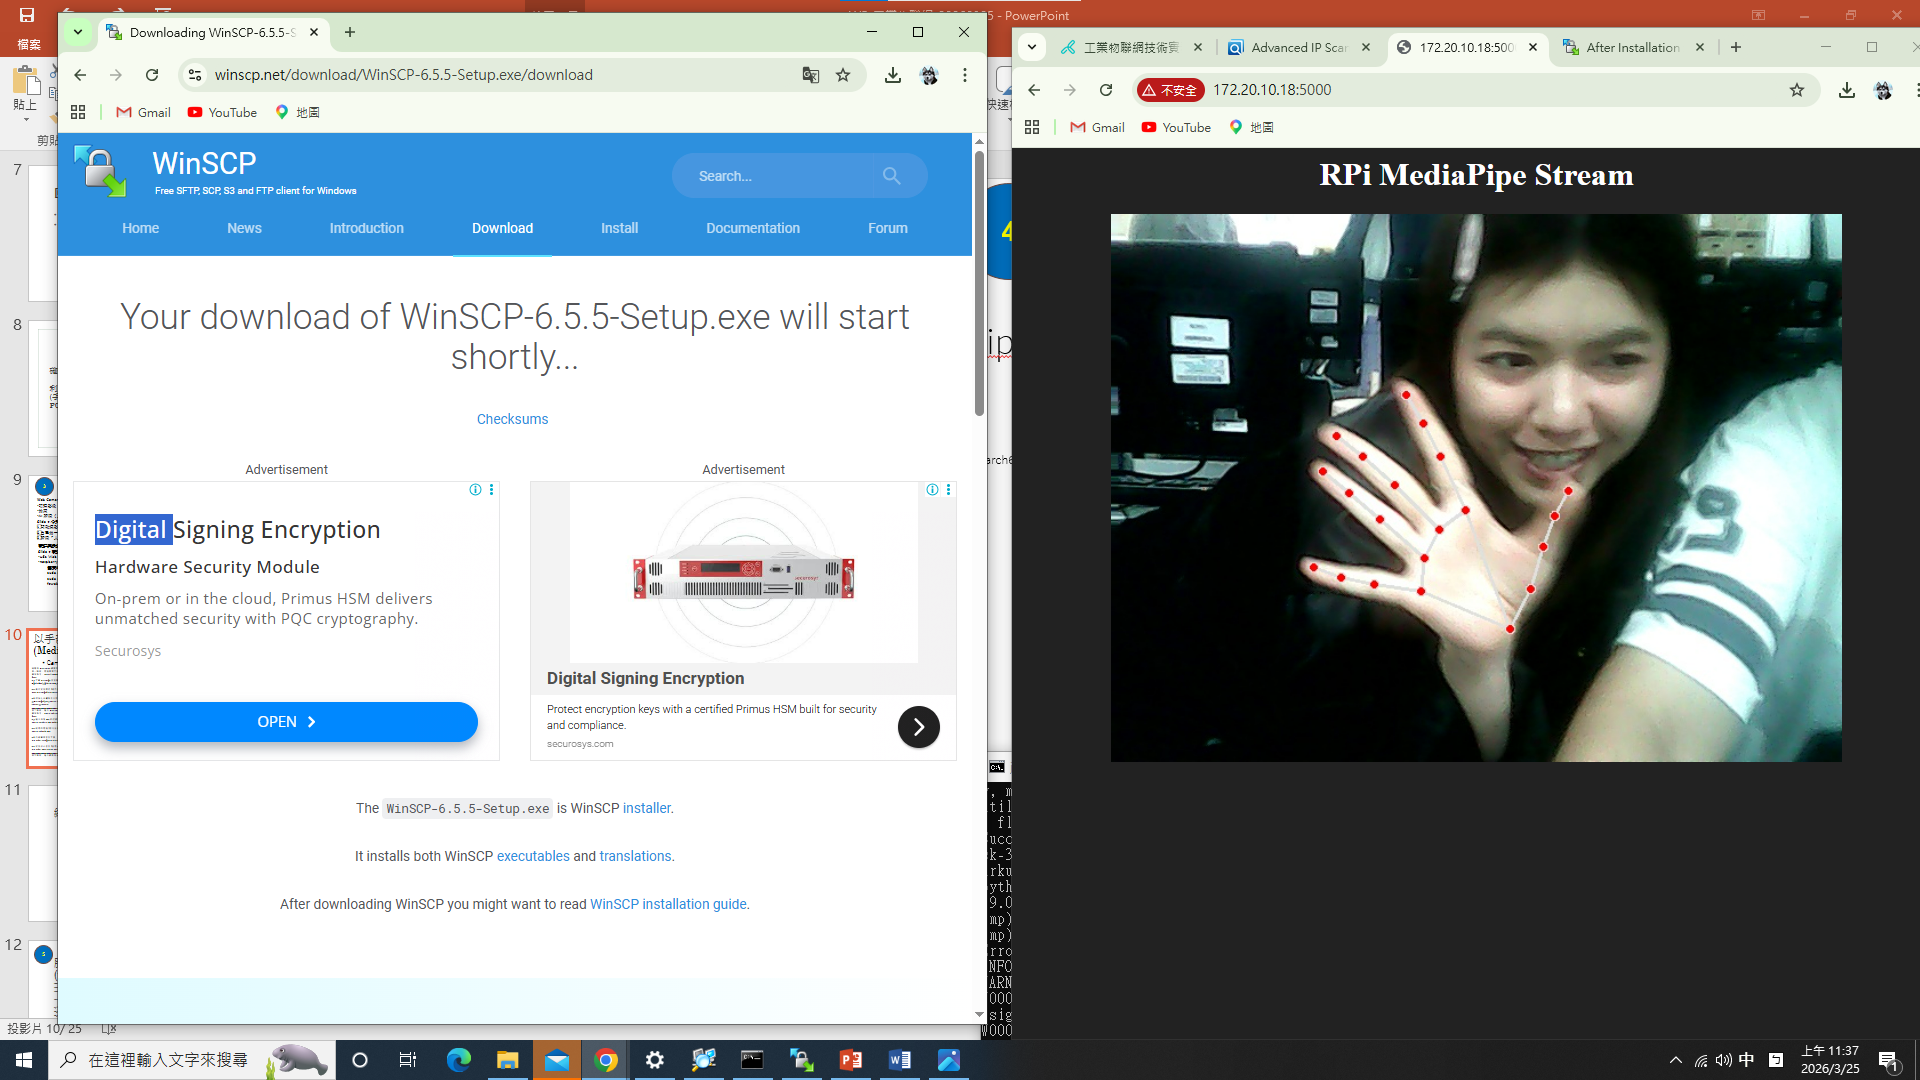Open the apps grid in bookmarks bar

[x=78, y=112]
